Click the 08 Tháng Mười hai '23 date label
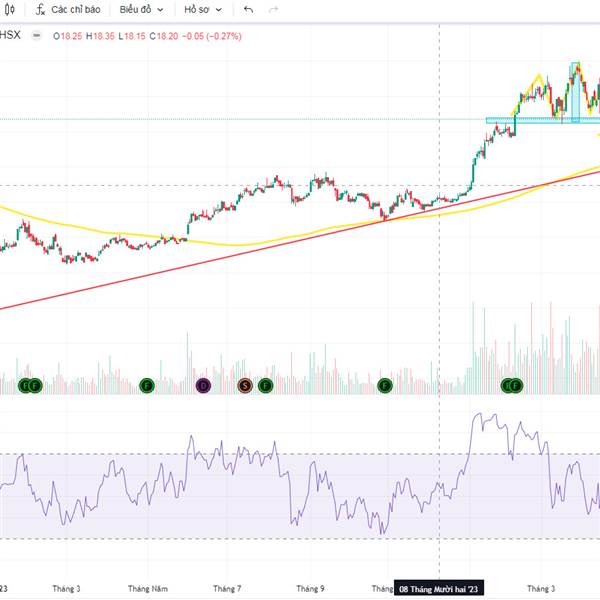600x600 pixels. [x=439, y=589]
